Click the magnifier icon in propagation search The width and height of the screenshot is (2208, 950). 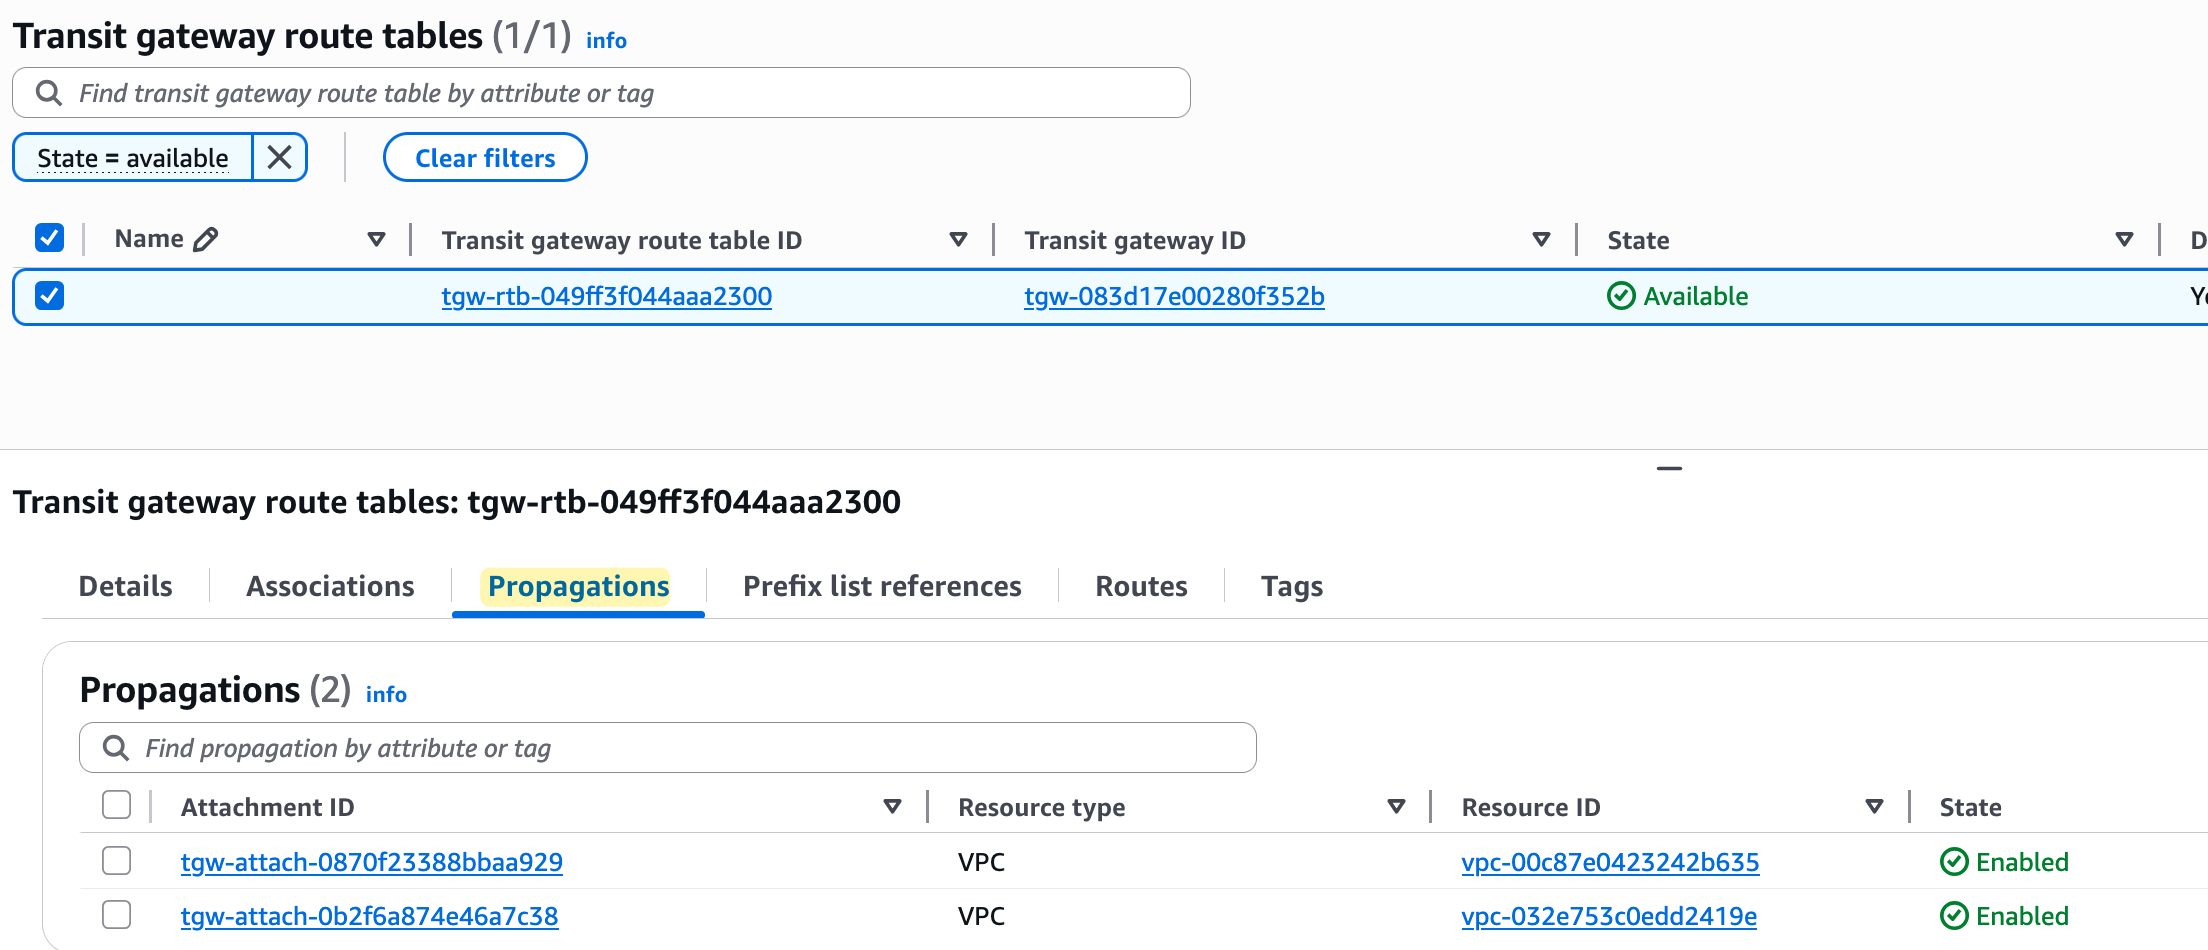pyautogui.click(x=116, y=748)
